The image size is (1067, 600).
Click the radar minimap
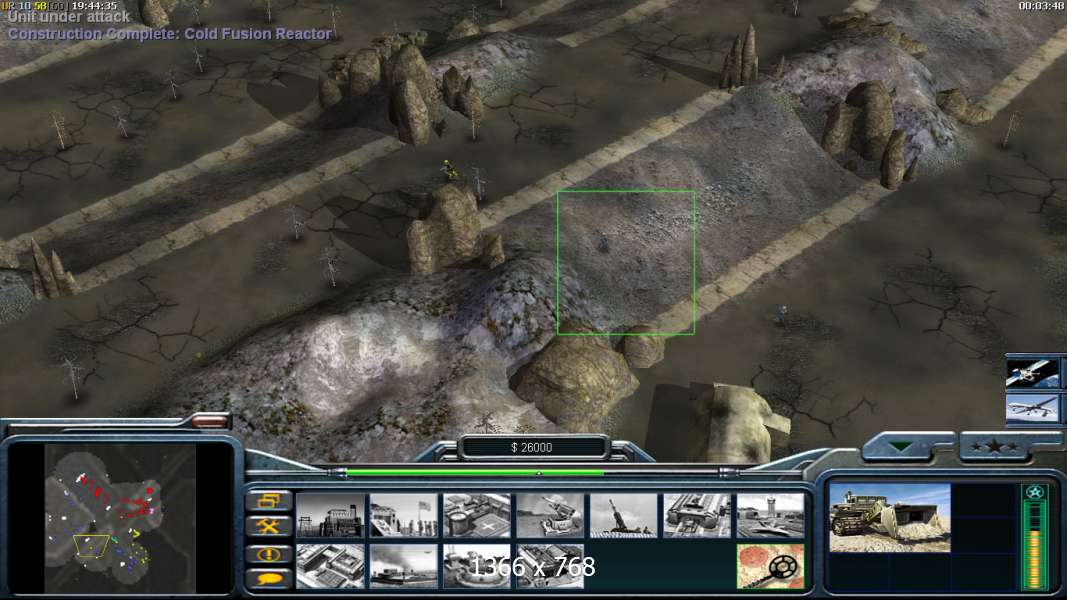120,518
